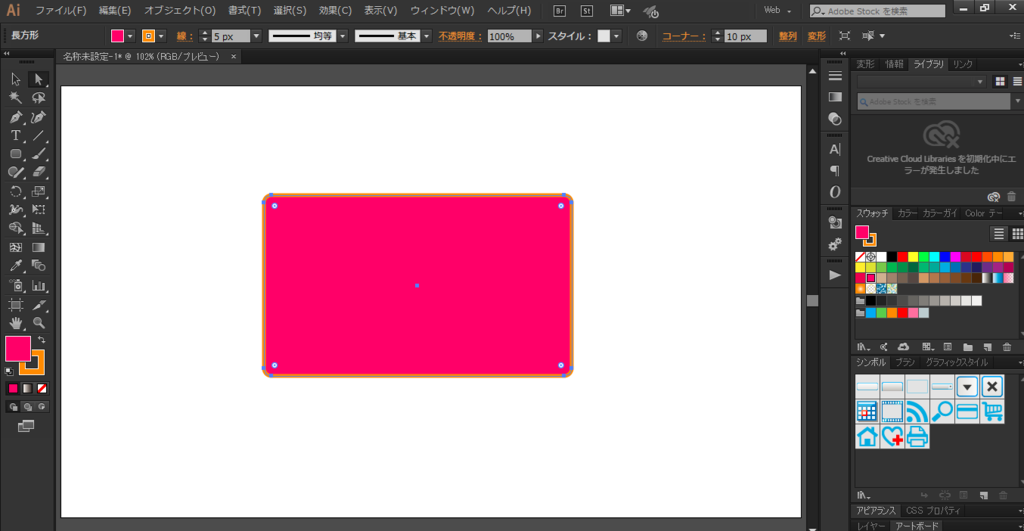The height and width of the screenshot is (531, 1024).
Task: Select the Lasso tool
Action: [38, 98]
